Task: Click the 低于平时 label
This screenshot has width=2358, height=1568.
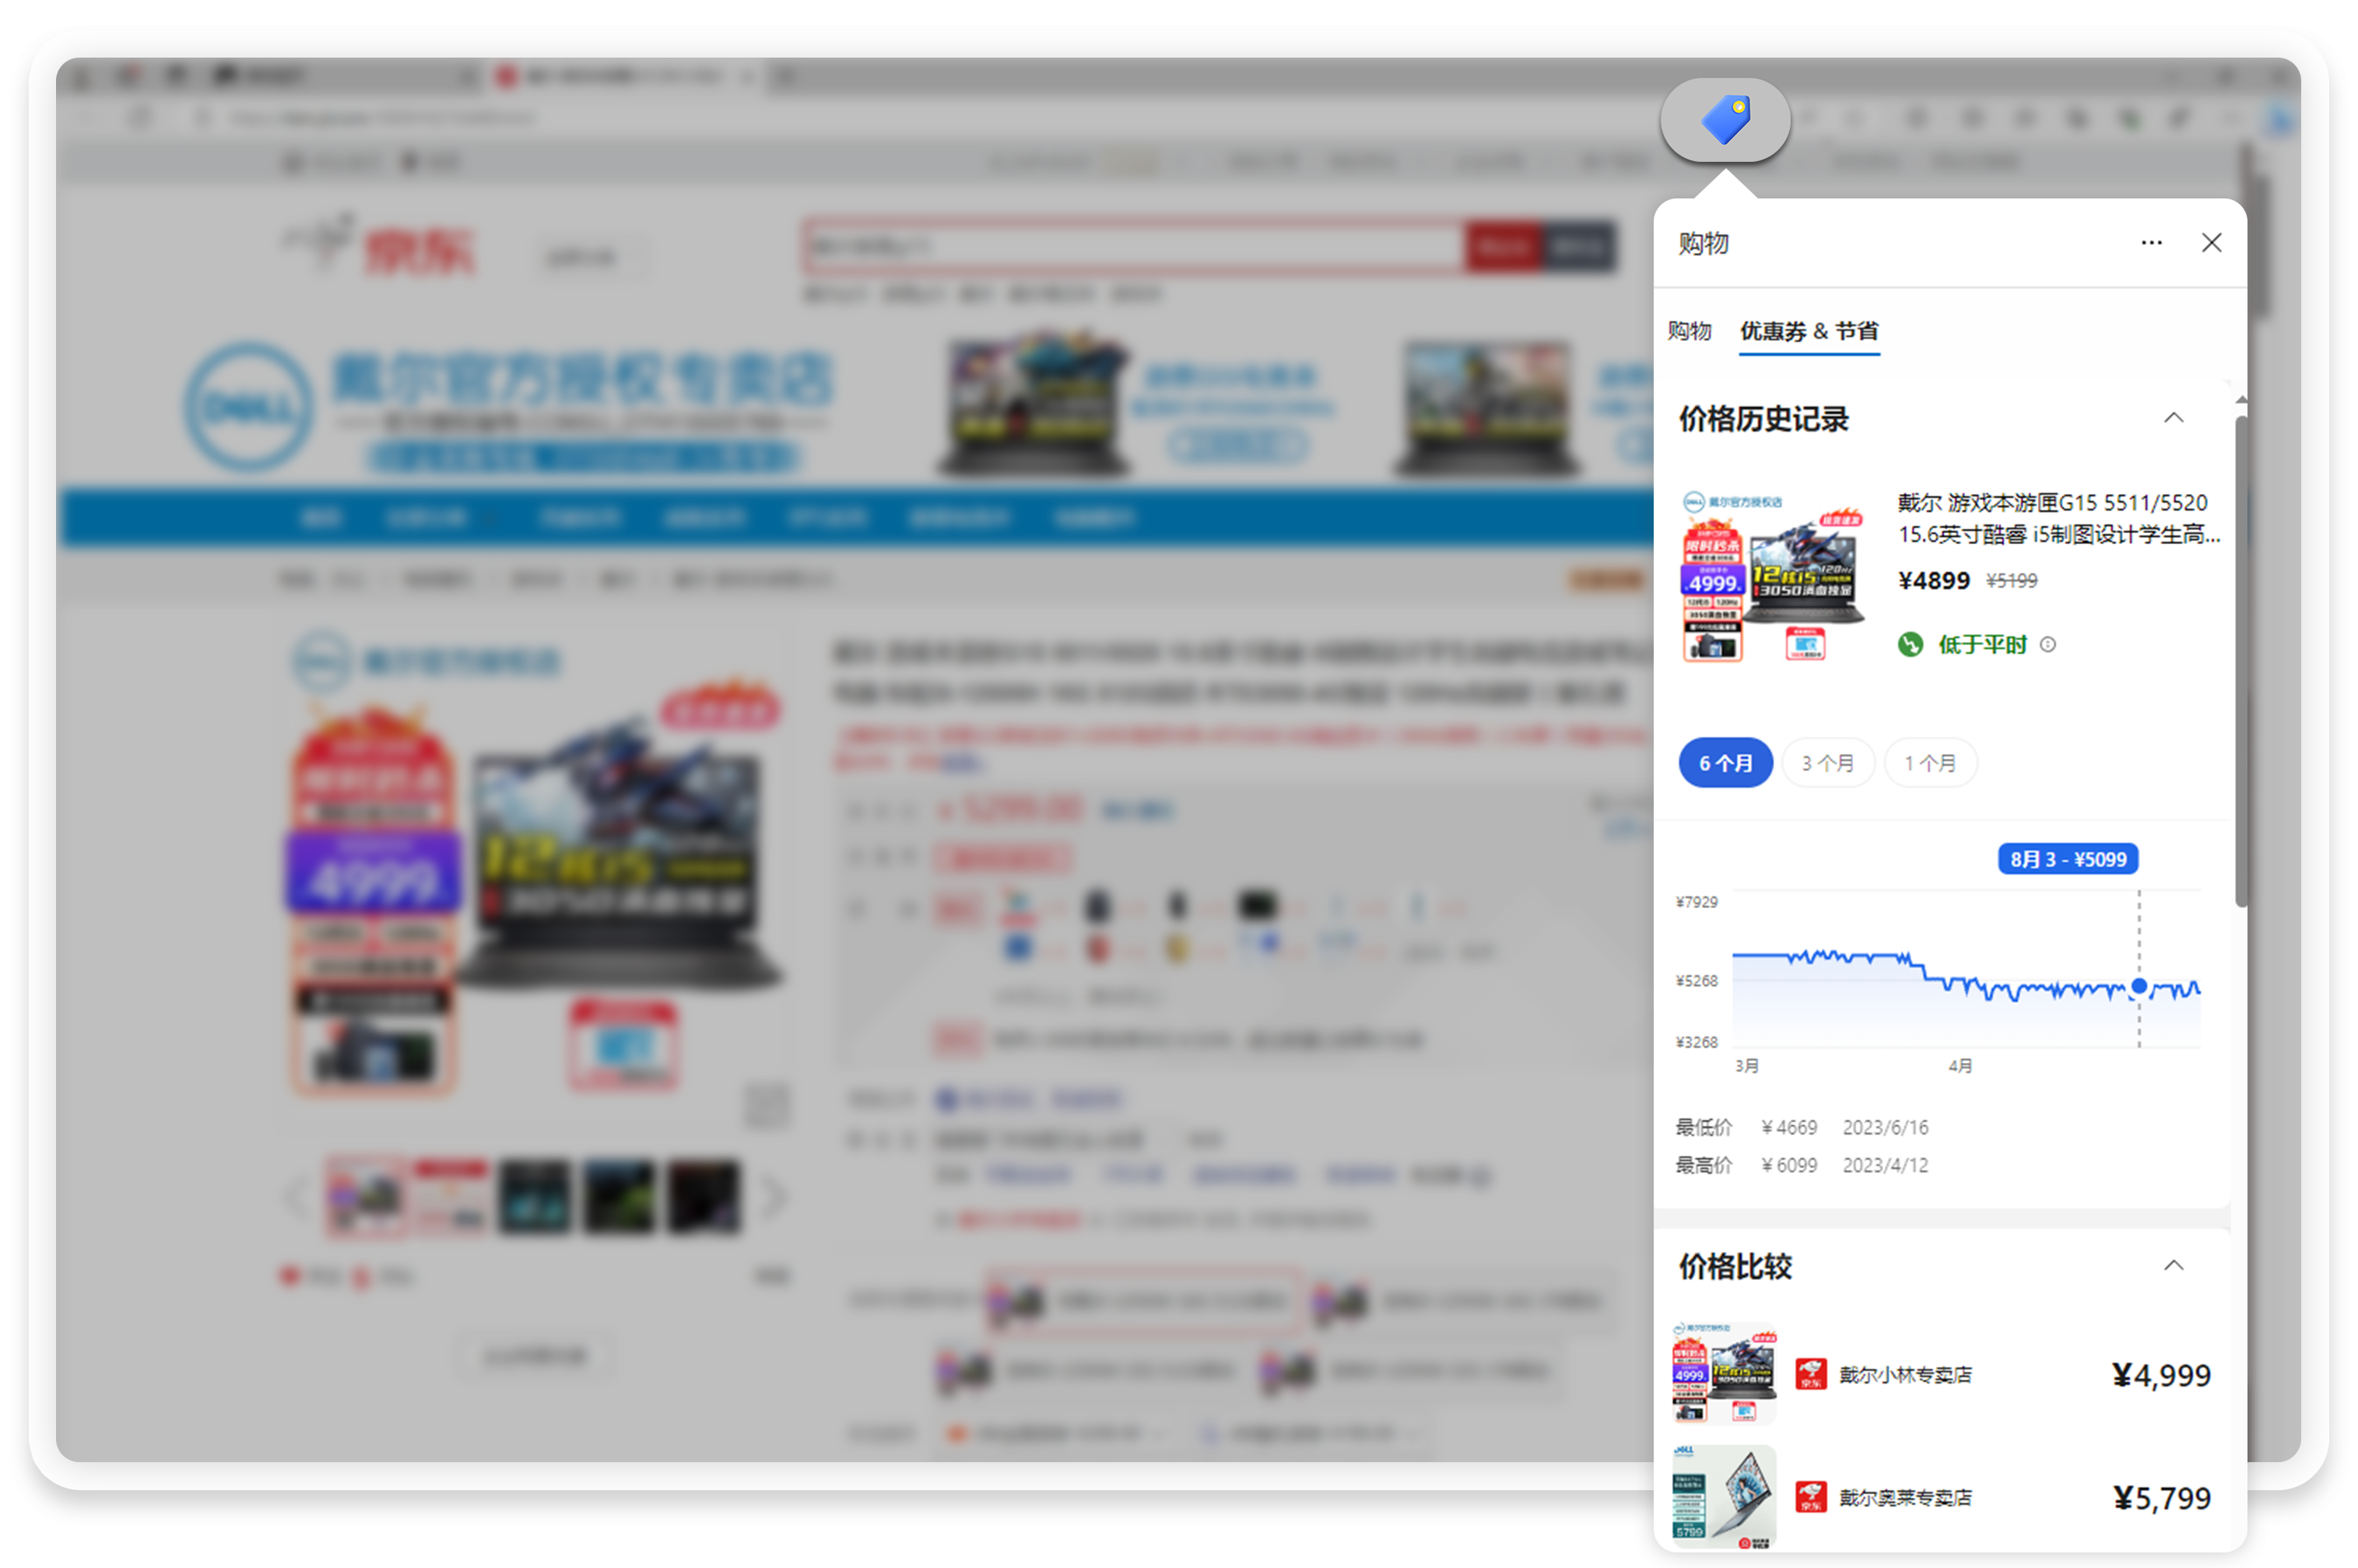Action: 1982,645
